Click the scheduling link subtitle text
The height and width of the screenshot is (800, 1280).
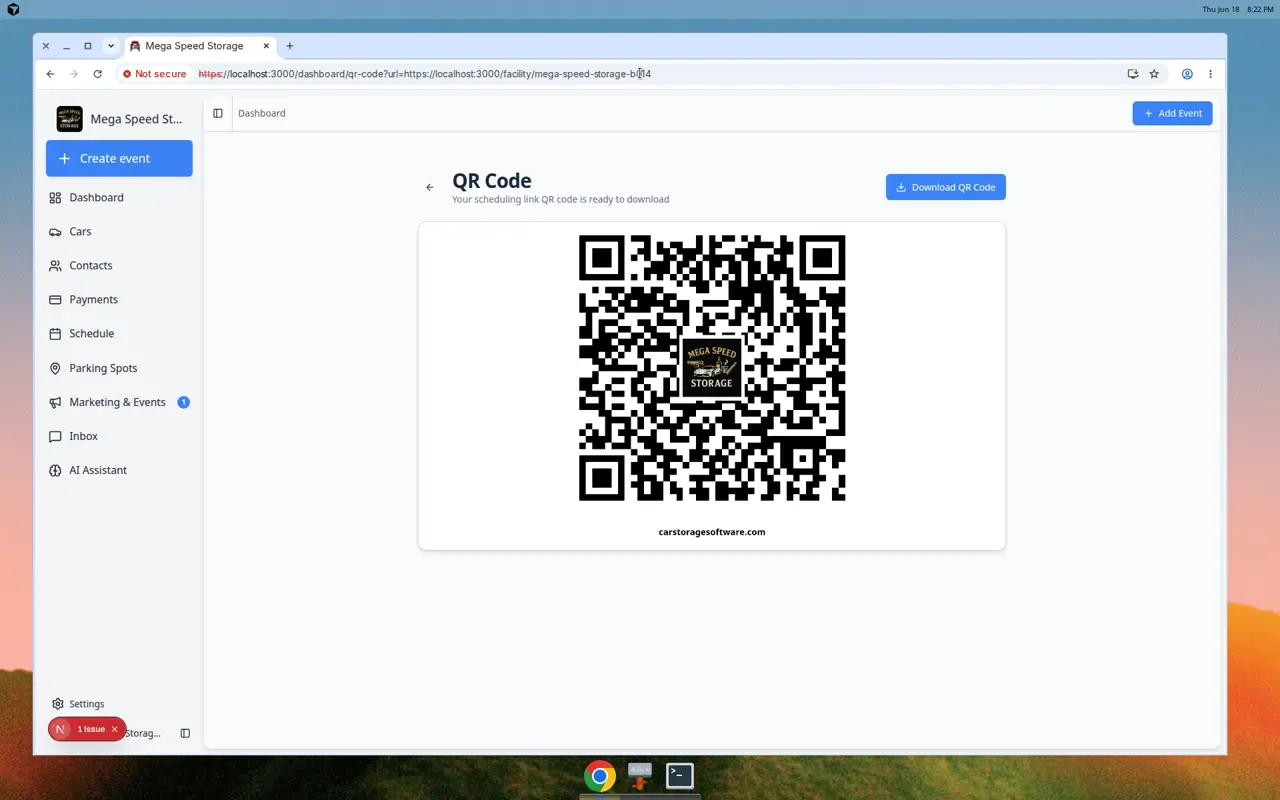coord(561,199)
